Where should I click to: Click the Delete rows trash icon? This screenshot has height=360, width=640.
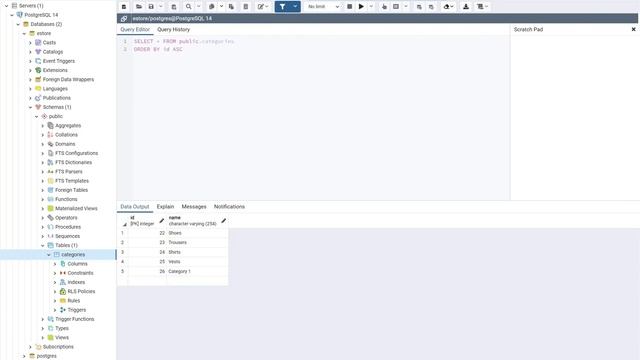[x=246, y=7]
